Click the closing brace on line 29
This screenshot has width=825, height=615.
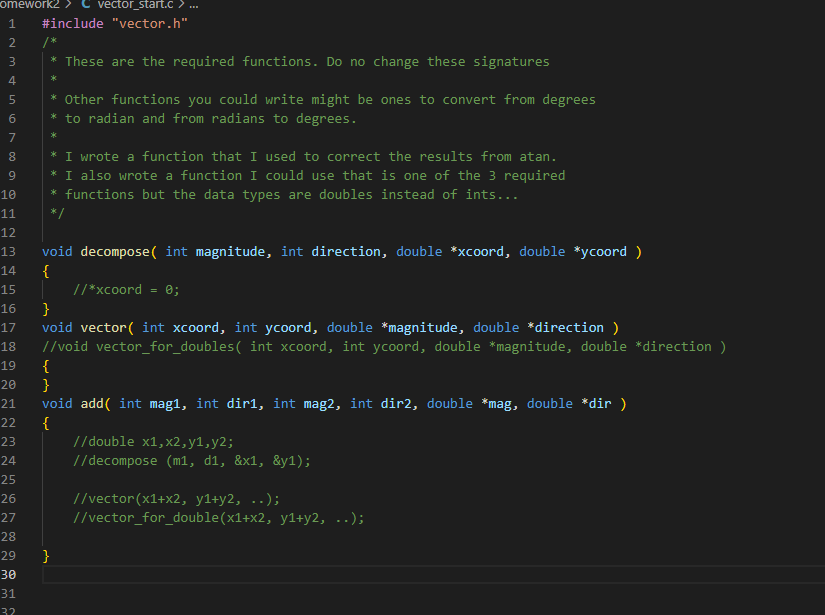[x=46, y=556]
